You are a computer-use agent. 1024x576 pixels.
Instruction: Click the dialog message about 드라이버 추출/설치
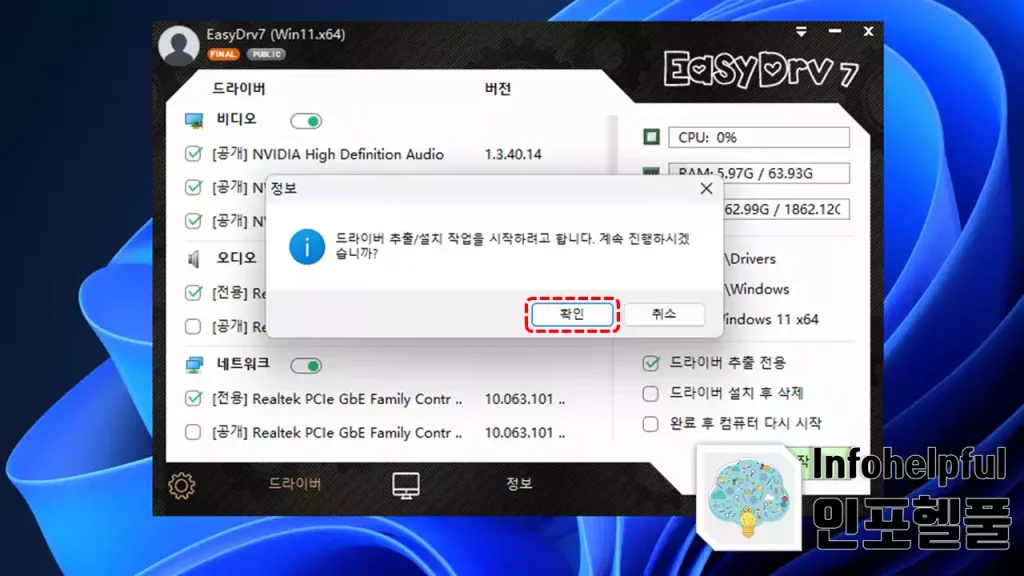coord(513,246)
